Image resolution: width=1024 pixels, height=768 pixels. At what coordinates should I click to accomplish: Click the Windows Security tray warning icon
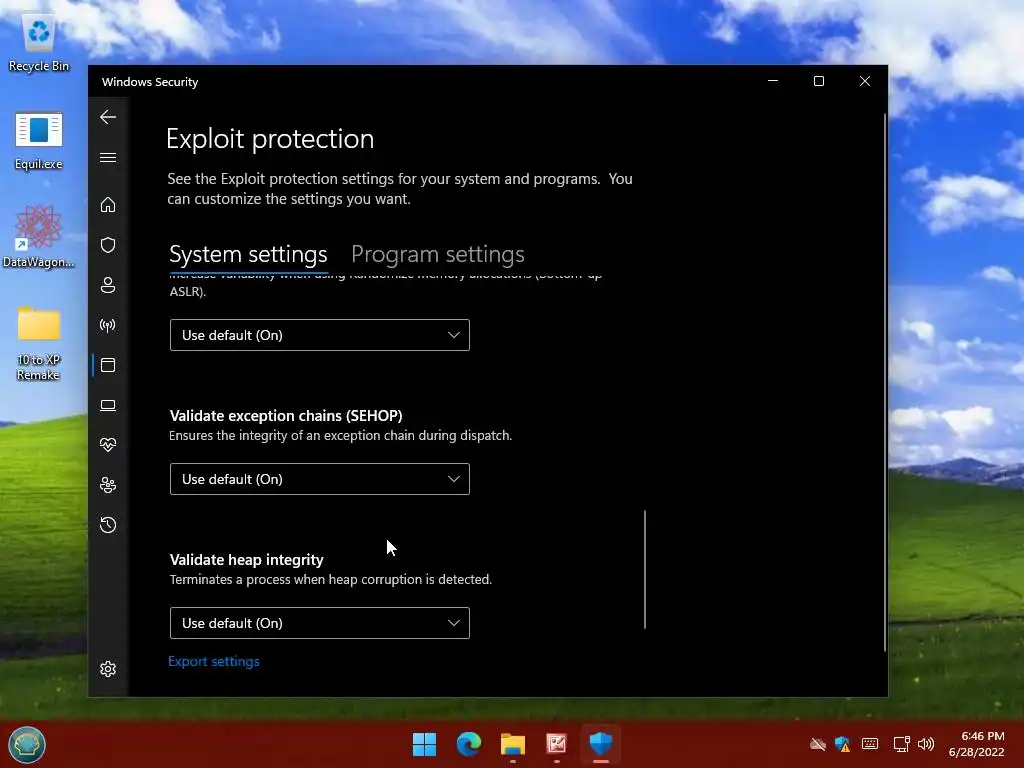pyautogui.click(x=842, y=744)
